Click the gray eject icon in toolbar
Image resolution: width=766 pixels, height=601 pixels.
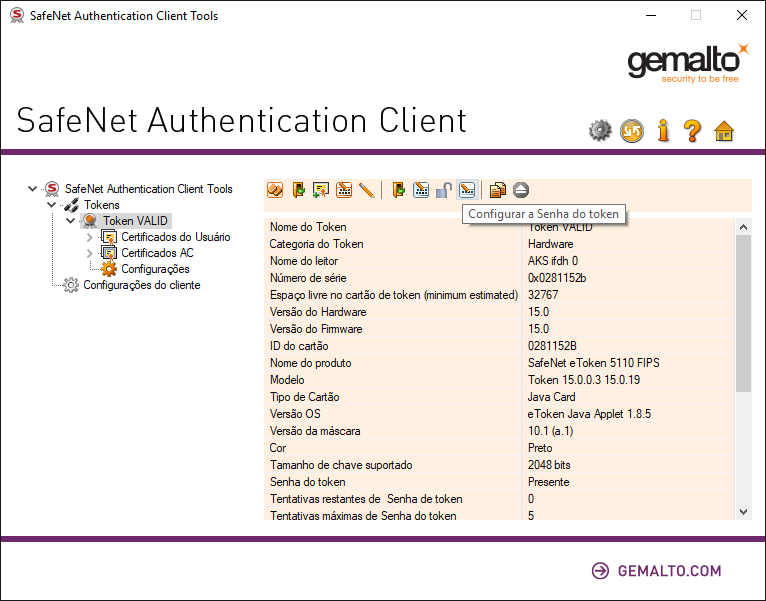(x=521, y=190)
